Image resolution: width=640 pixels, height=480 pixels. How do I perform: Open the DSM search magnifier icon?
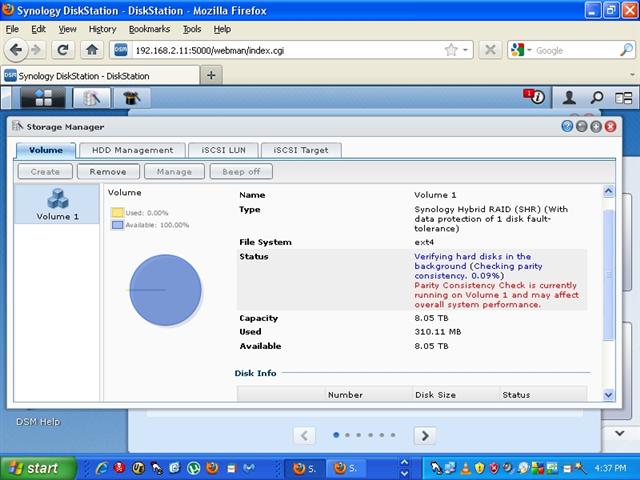coord(597,98)
